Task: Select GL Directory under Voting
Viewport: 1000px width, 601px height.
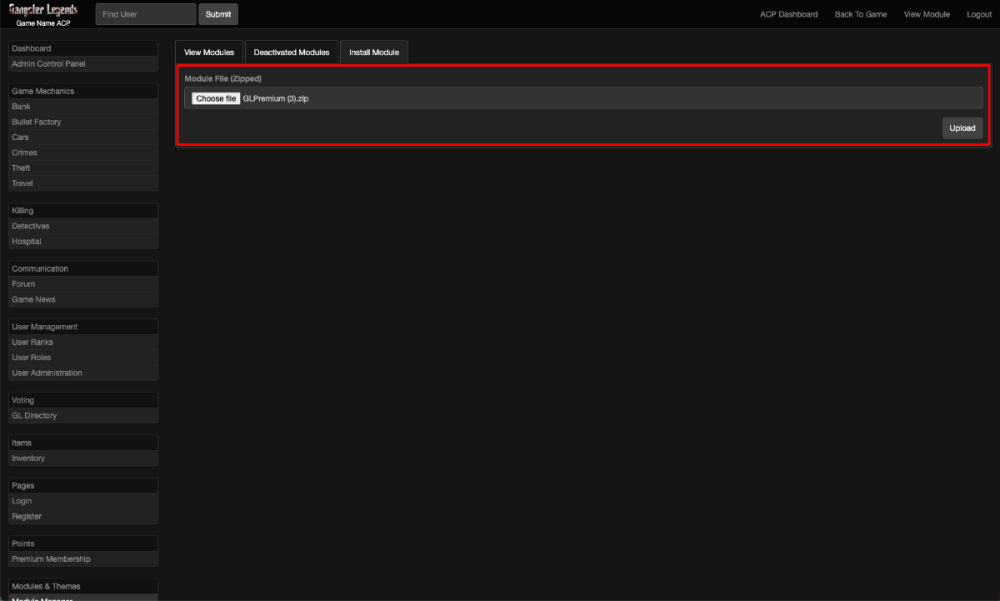Action: (34, 416)
